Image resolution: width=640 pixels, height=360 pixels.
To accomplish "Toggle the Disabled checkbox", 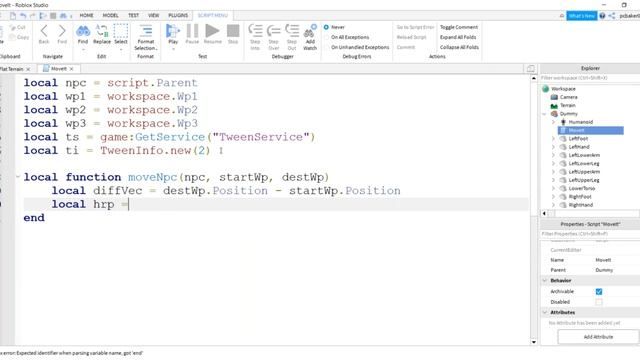I will click(x=599, y=302).
